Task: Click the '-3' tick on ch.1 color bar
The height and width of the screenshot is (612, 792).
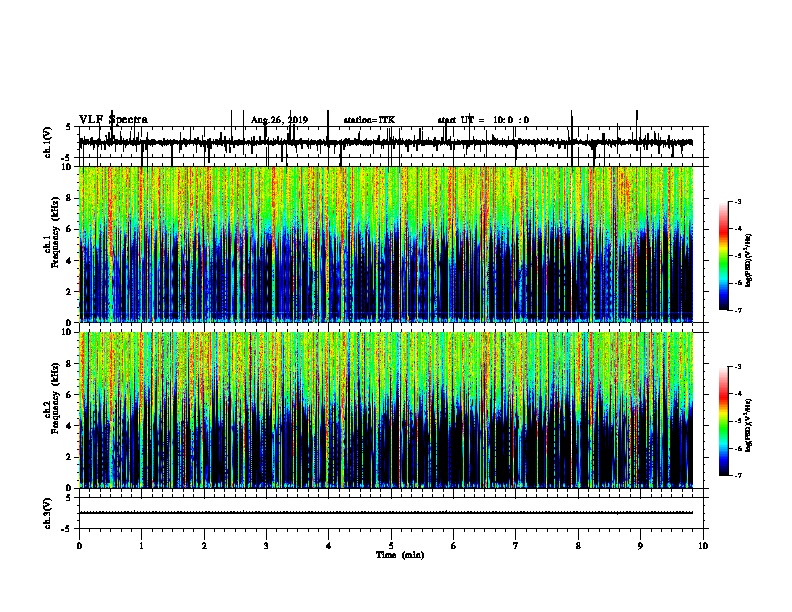Action: click(x=737, y=201)
